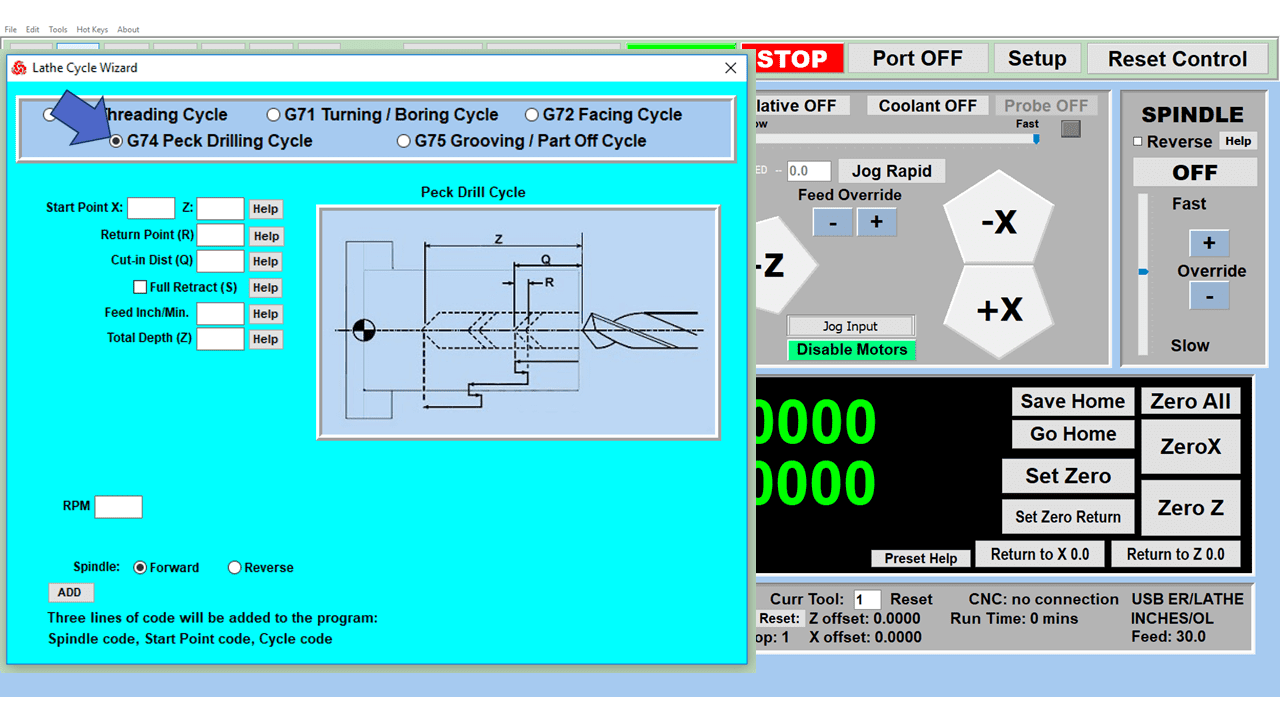Adjust the vertical spindle speed slider
This screenshot has height=720, width=1280.
(x=1143, y=271)
